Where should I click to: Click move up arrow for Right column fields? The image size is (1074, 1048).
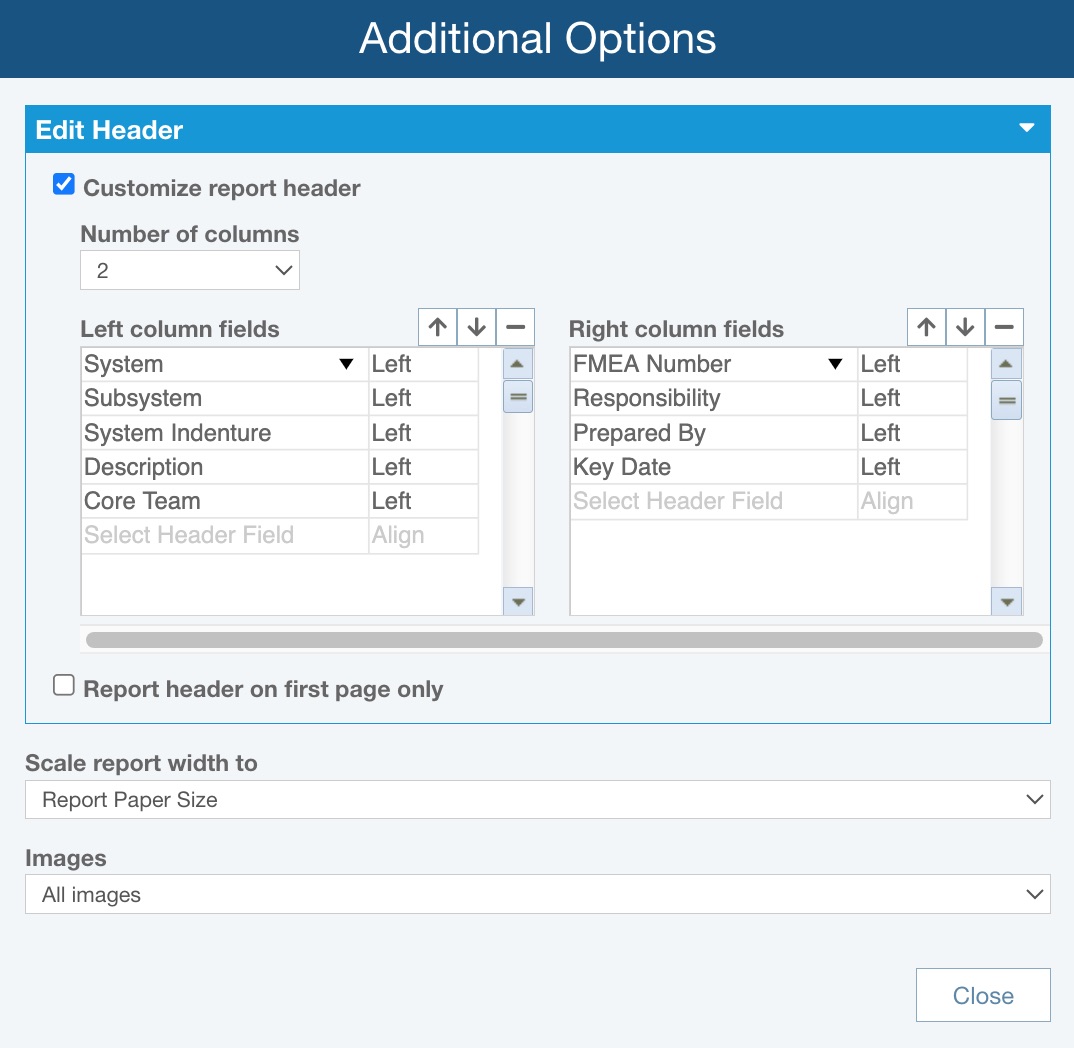[x=926, y=327]
